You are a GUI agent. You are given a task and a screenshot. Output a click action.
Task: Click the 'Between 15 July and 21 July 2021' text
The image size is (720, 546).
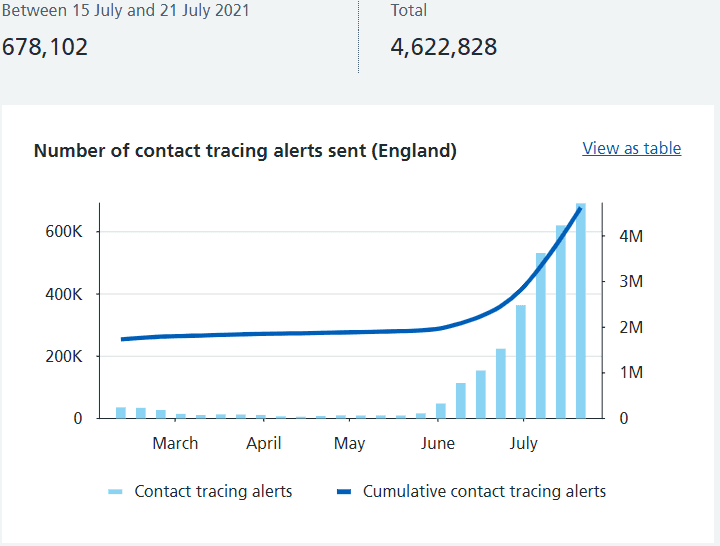coord(125,11)
